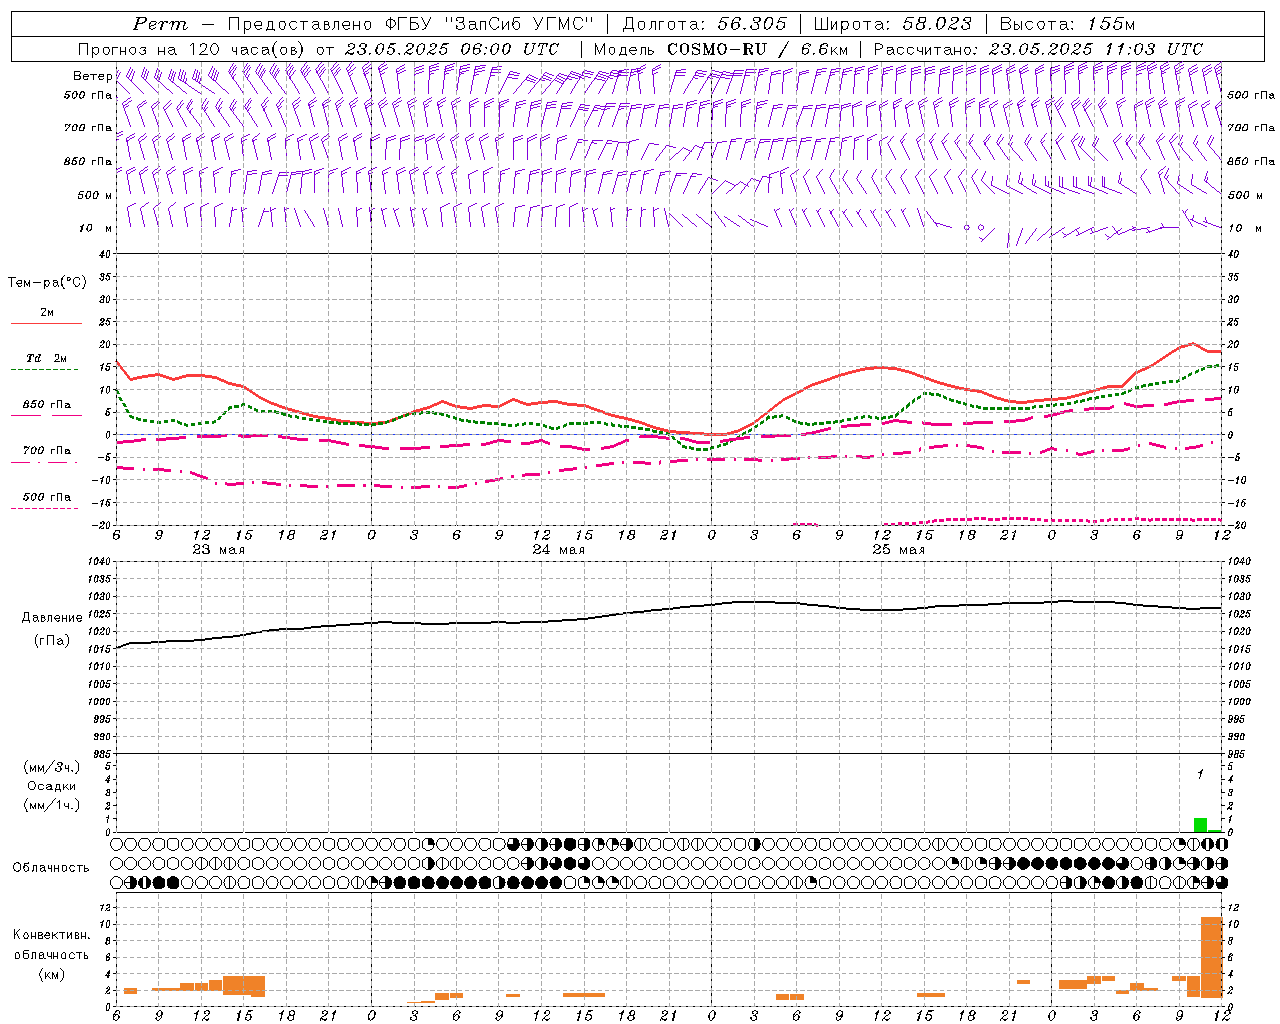Click the green precipitation bar in the precipitation chart
Image resolution: width=1280 pixels, height=1024 pixels.
coord(1200,825)
